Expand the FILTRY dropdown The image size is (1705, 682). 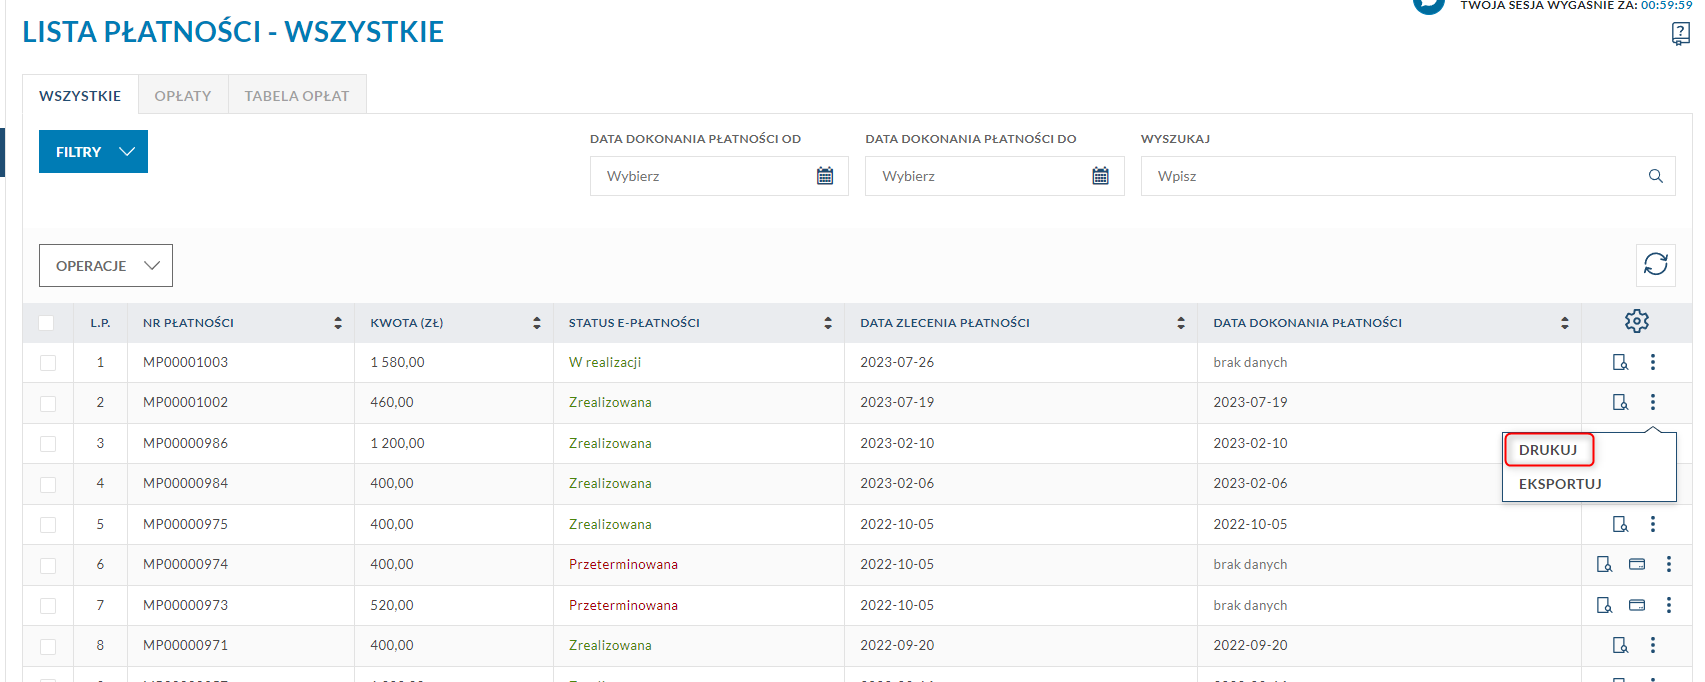[x=93, y=152]
